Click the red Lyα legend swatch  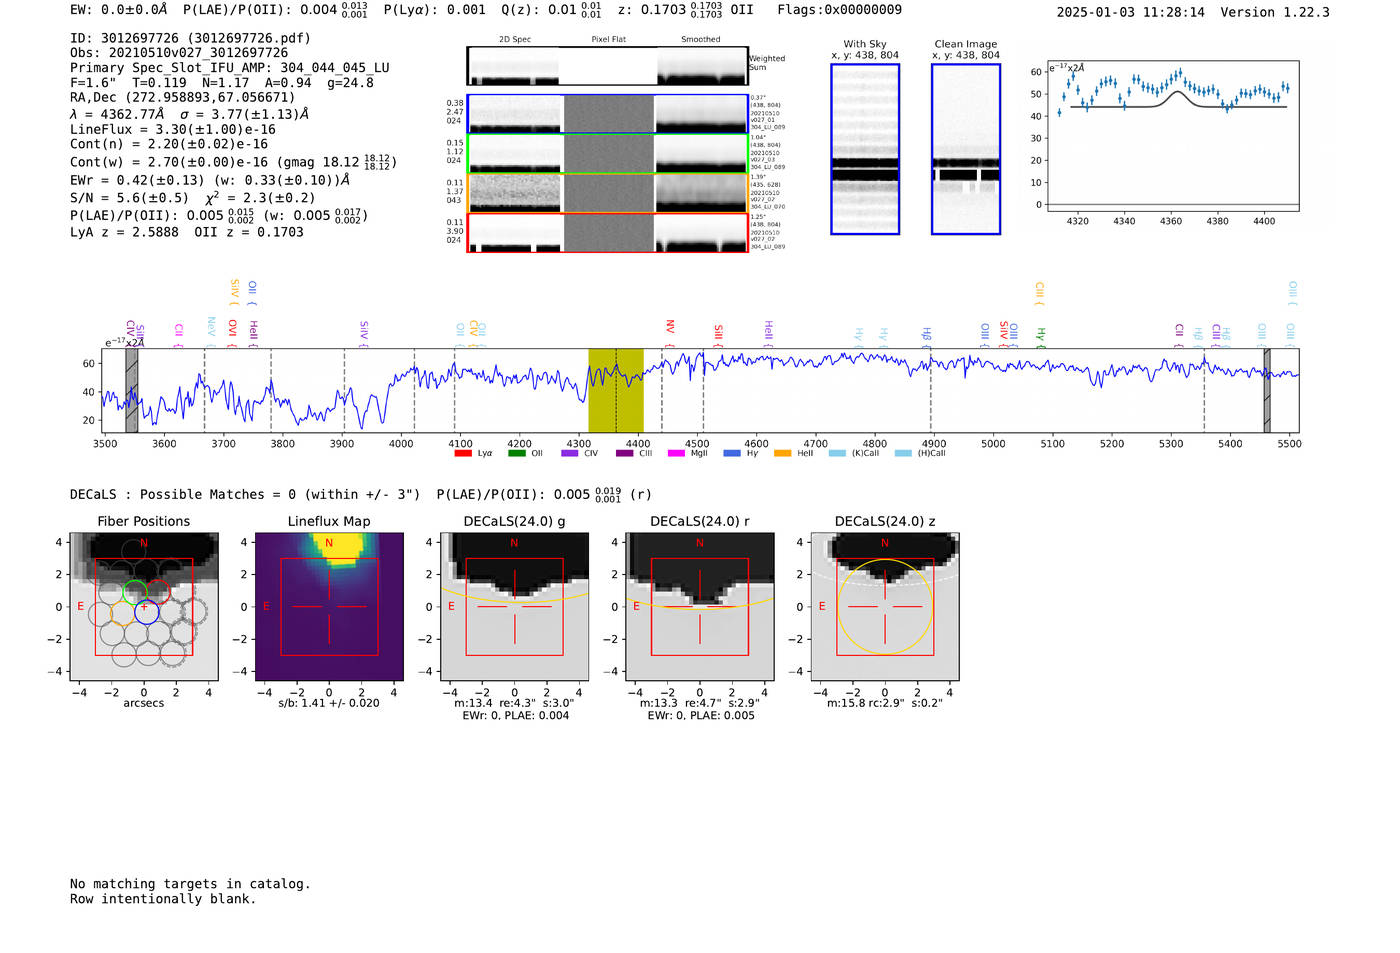tap(462, 453)
